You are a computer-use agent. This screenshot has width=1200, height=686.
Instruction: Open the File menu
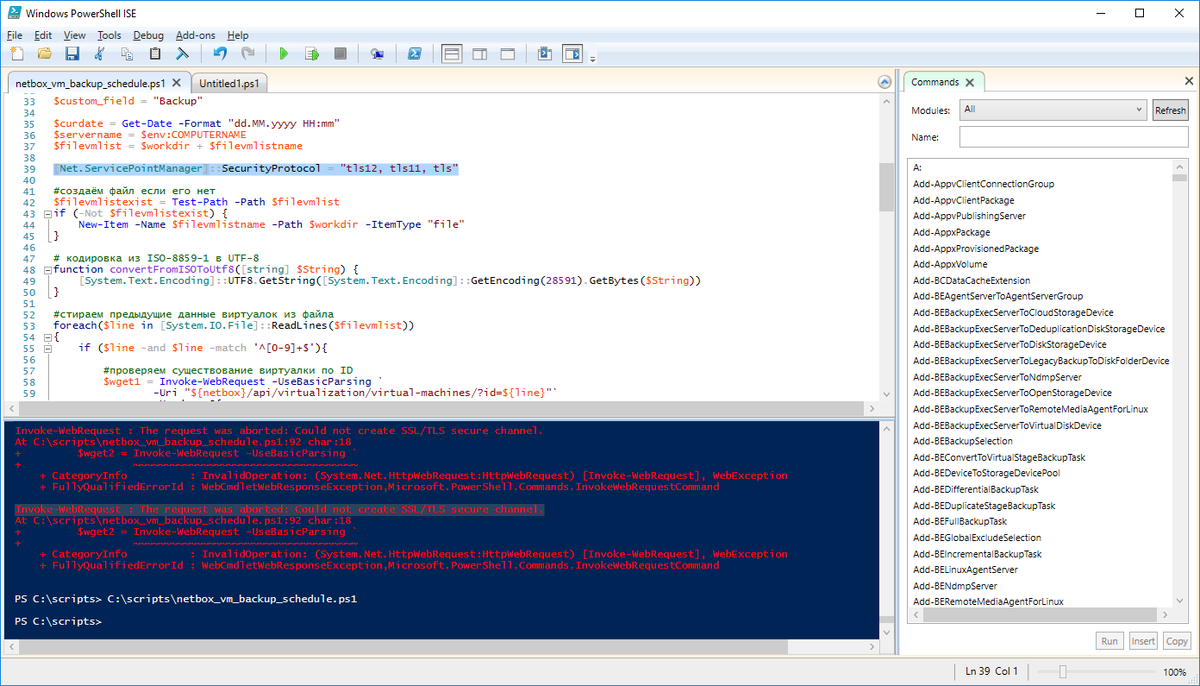coord(14,35)
